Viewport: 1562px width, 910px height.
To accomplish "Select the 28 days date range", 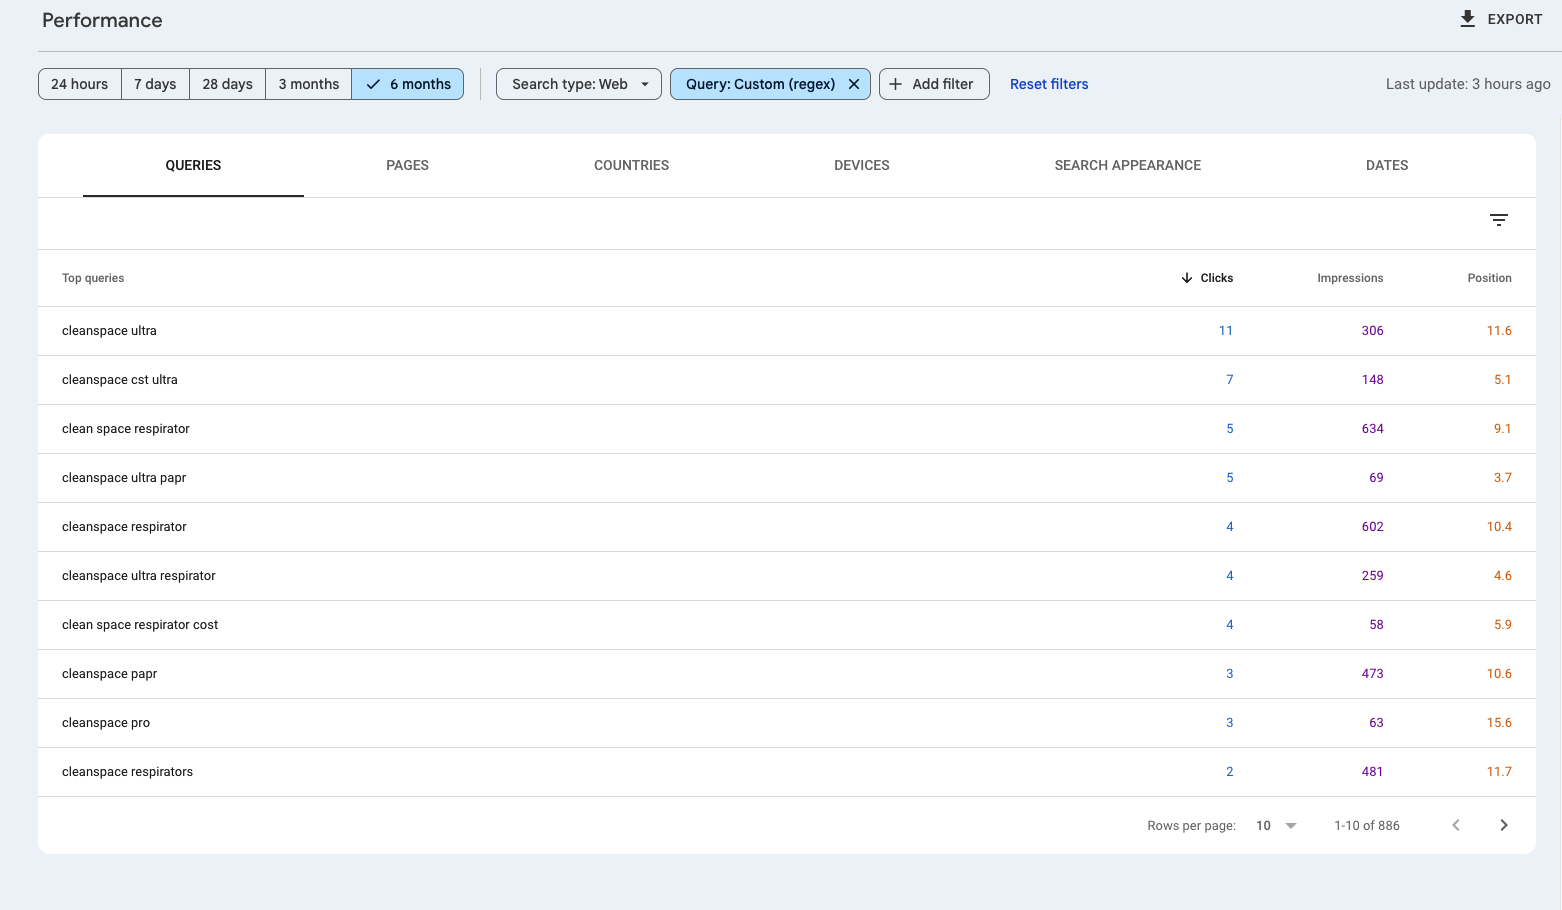I will [x=227, y=84].
